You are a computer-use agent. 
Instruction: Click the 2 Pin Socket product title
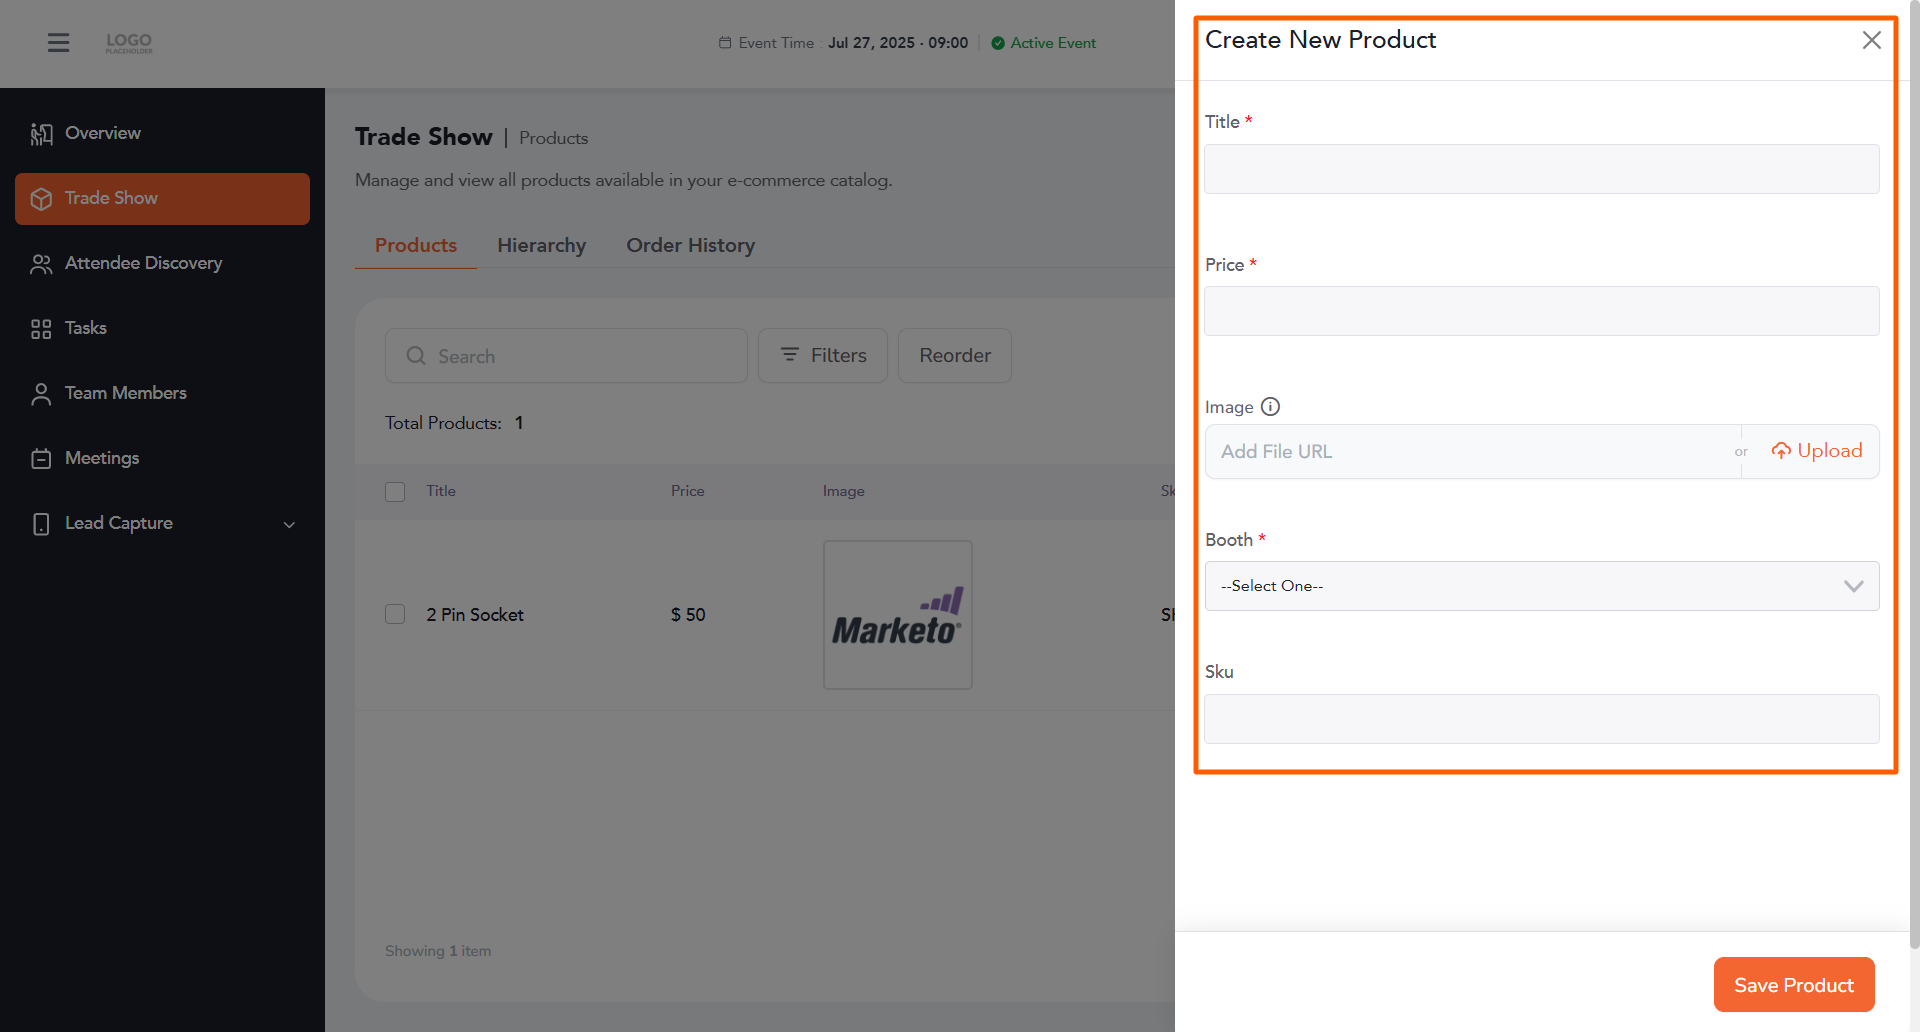475,615
